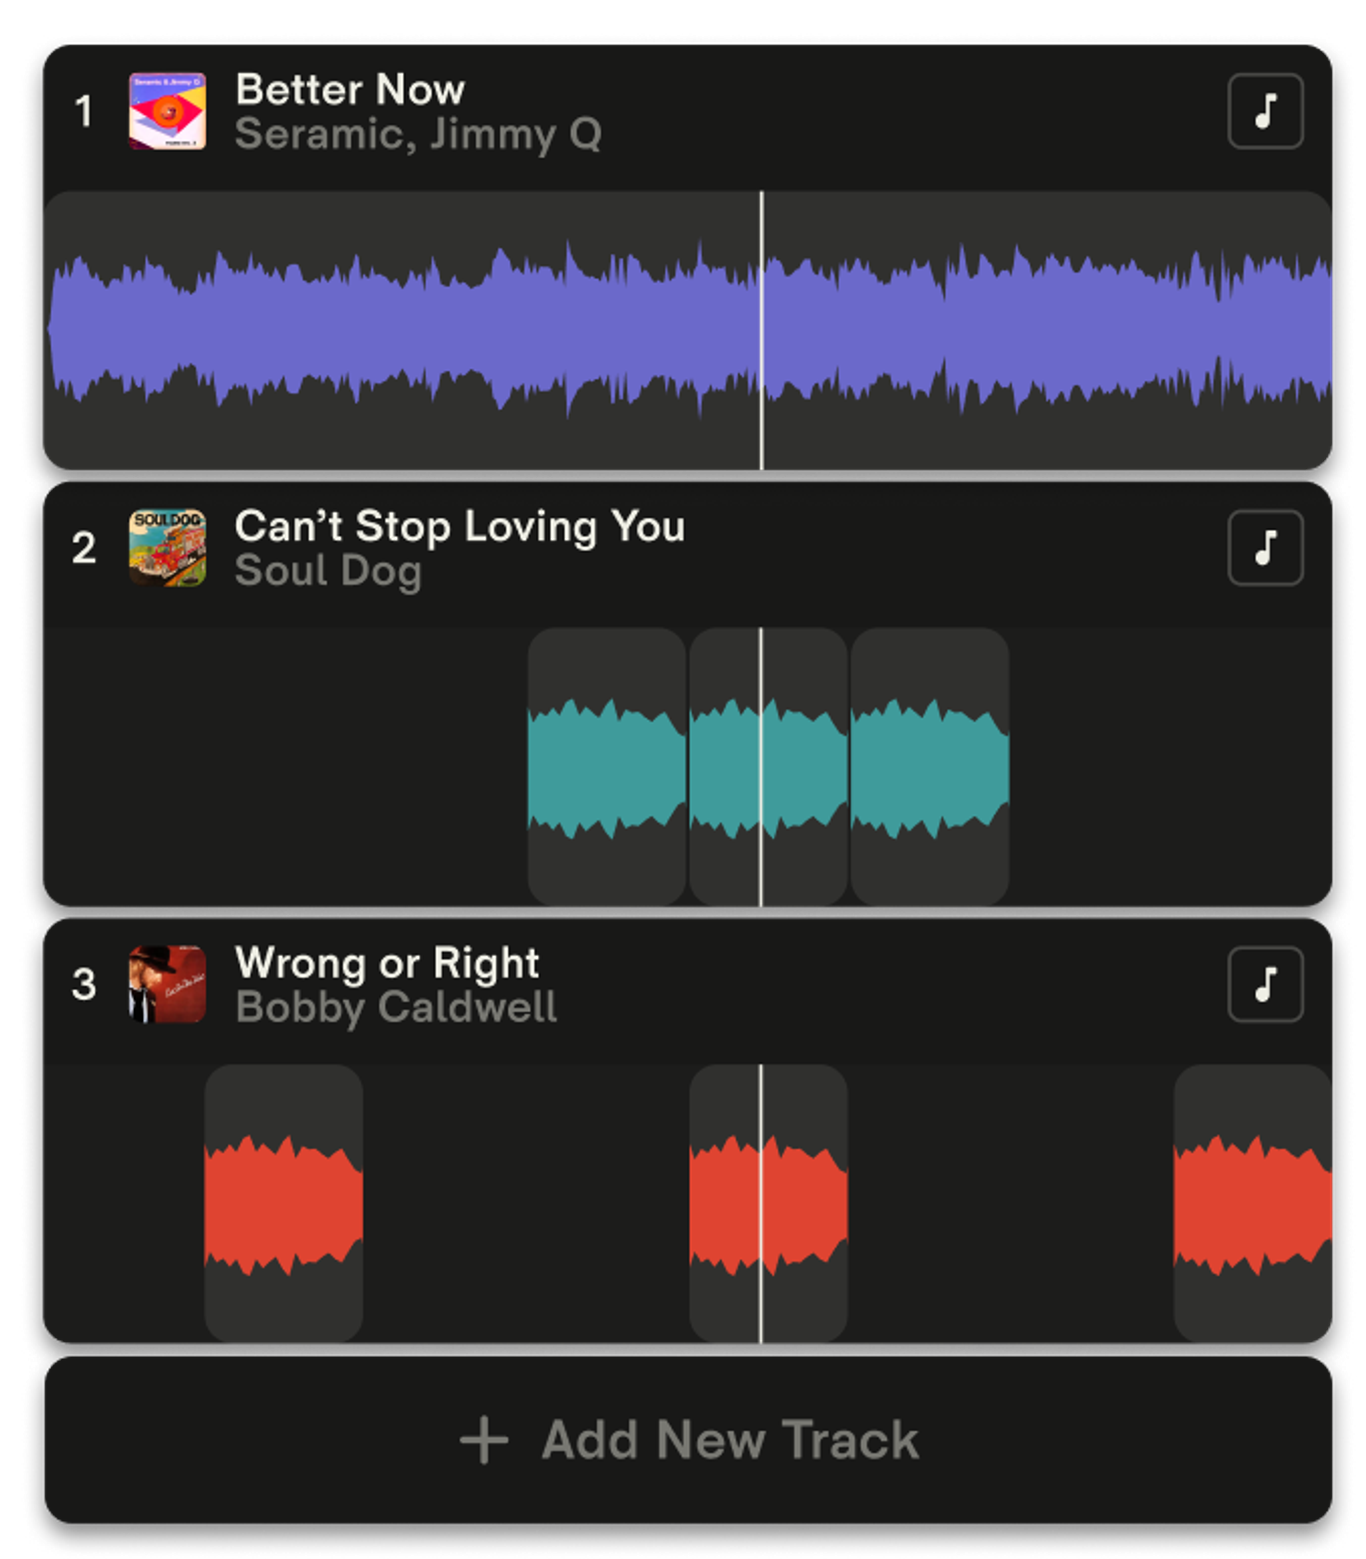Click the Bobby Caldwell artist name
Viewport: 1366px width, 1559px height.
tap(396, 1007)
